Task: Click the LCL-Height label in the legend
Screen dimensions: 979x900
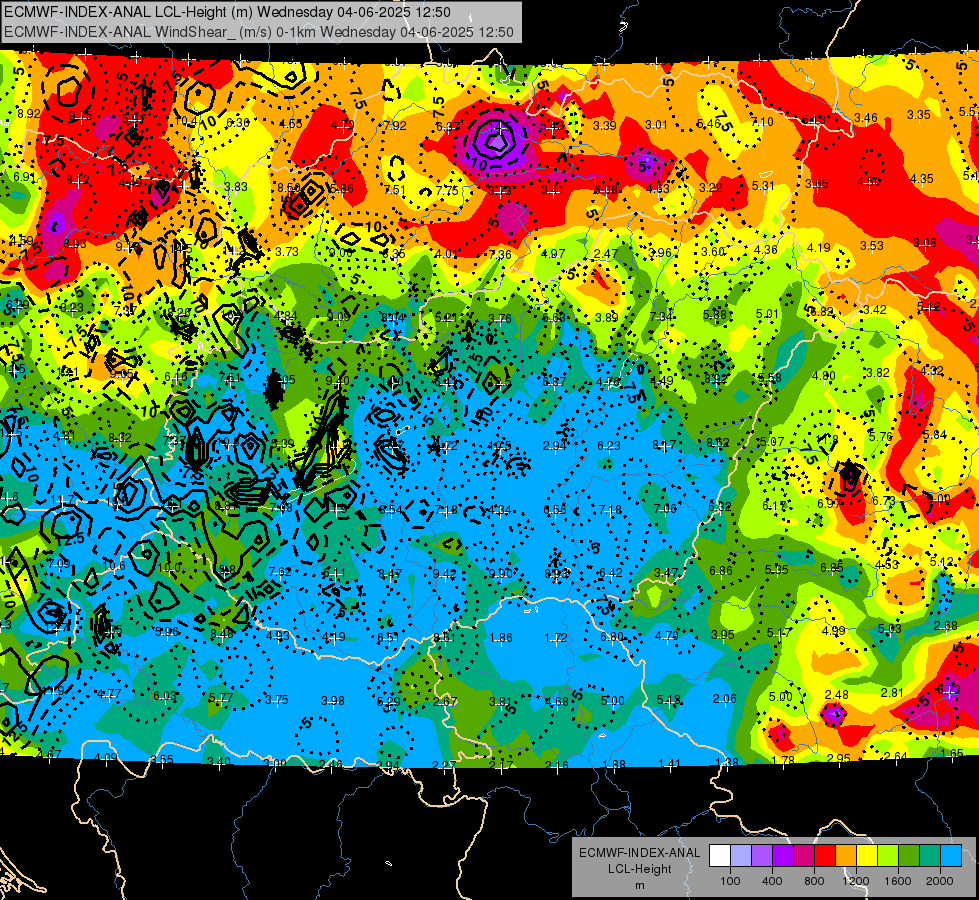Action: [x=639, y=869]
